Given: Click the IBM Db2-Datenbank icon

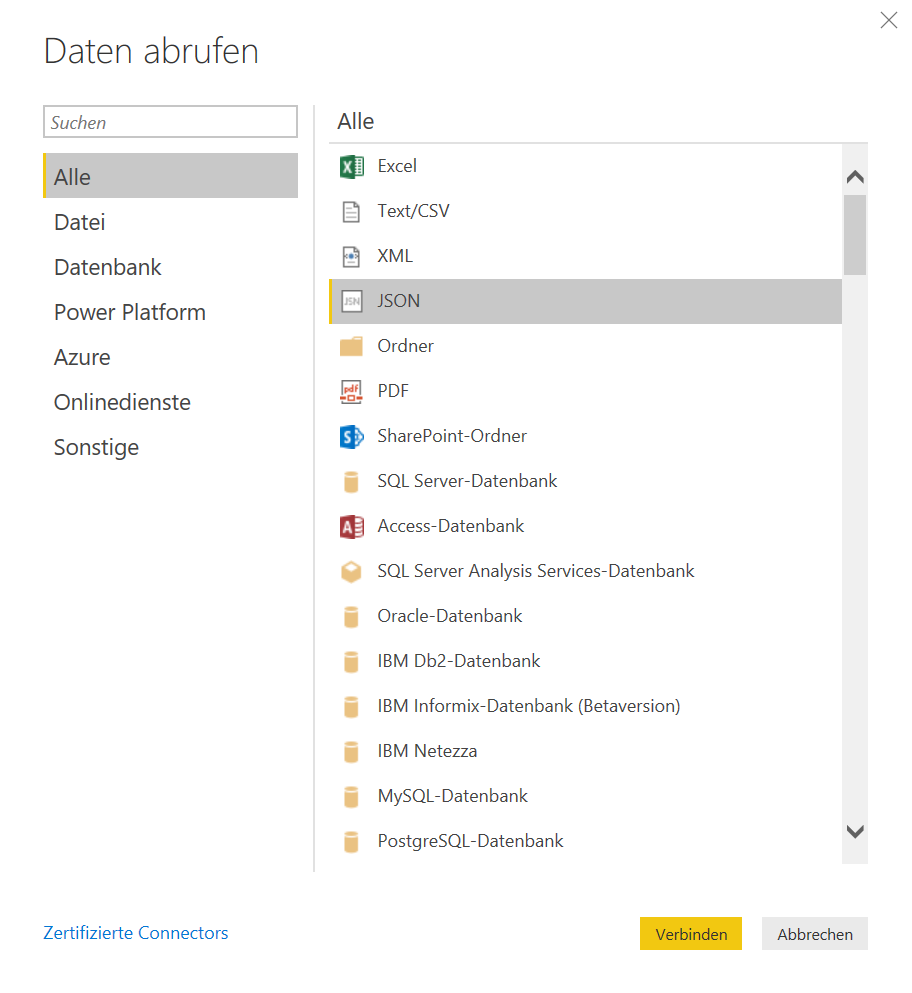Looking at the screenshot, I should pyautogui.click(x=351, y=661).
